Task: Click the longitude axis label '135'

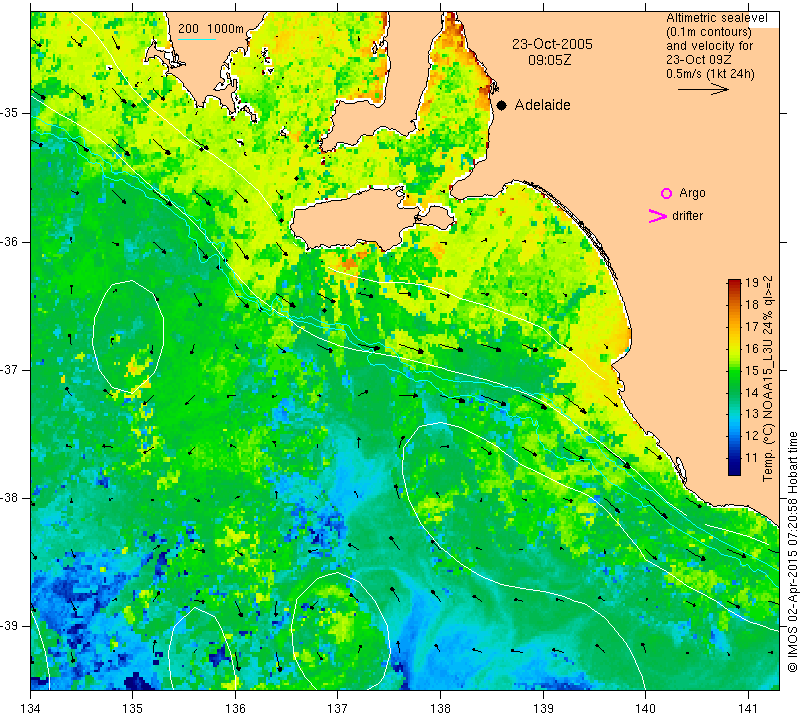Action: 133,709
